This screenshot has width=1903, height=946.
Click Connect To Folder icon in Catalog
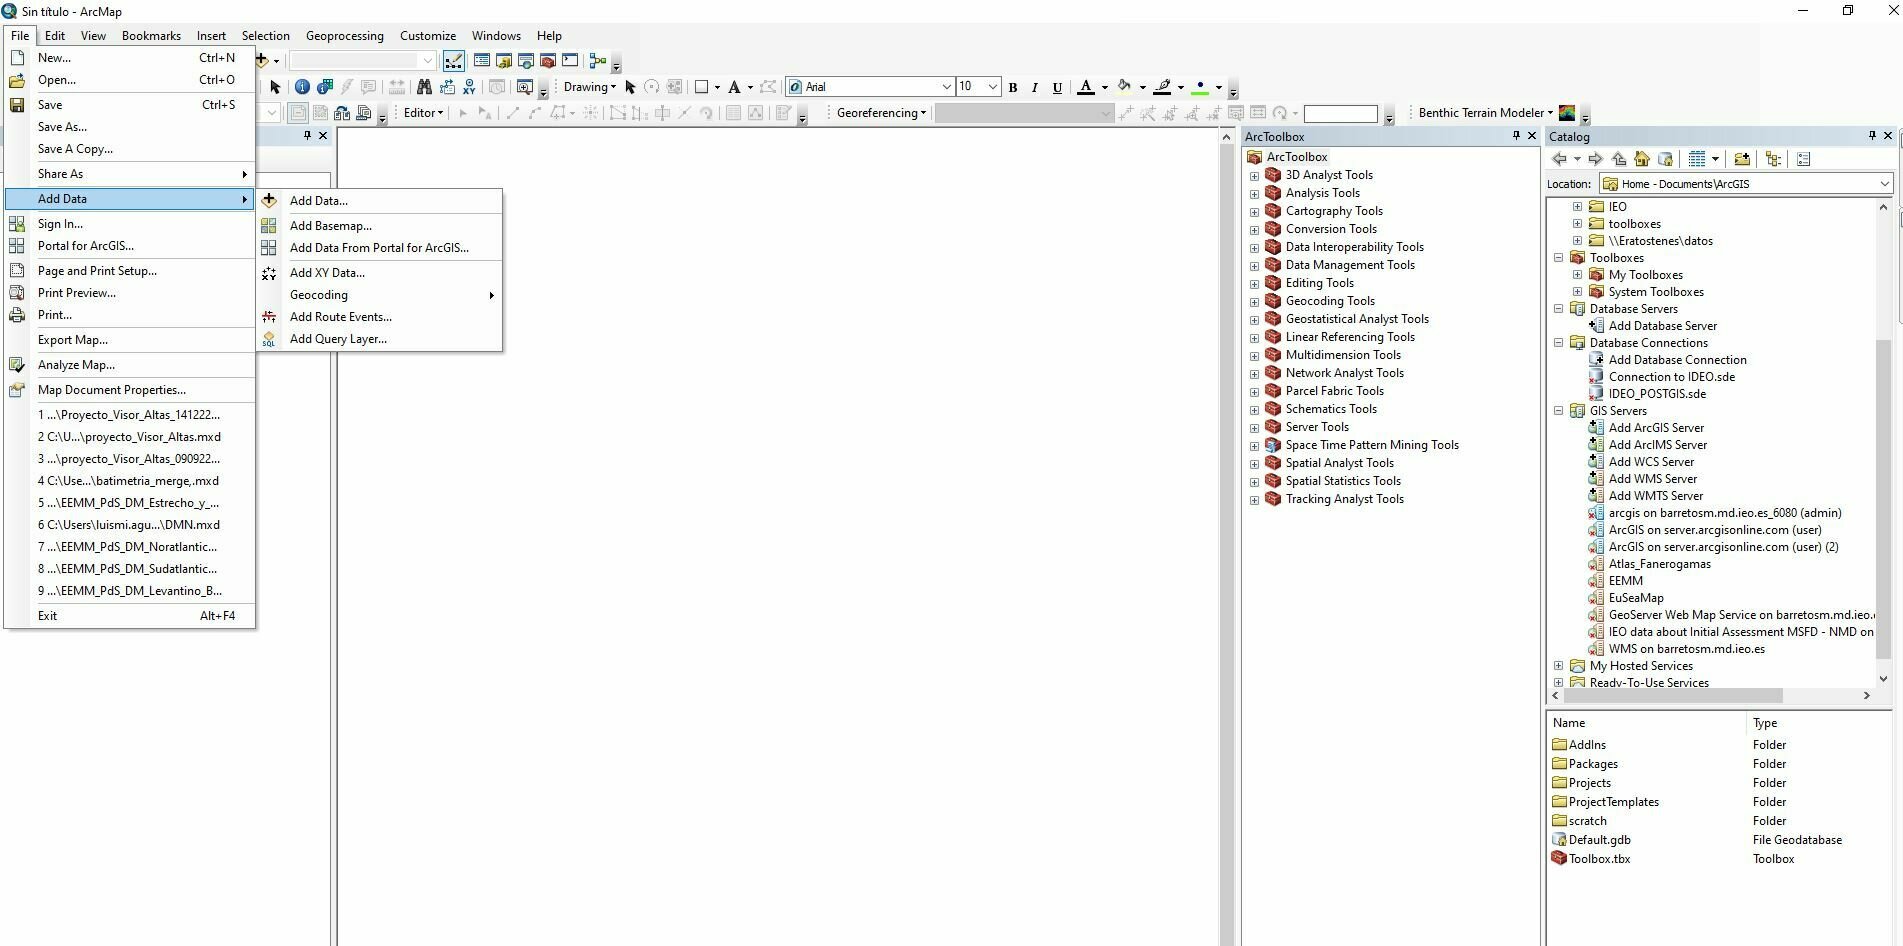pos(1742,159)
